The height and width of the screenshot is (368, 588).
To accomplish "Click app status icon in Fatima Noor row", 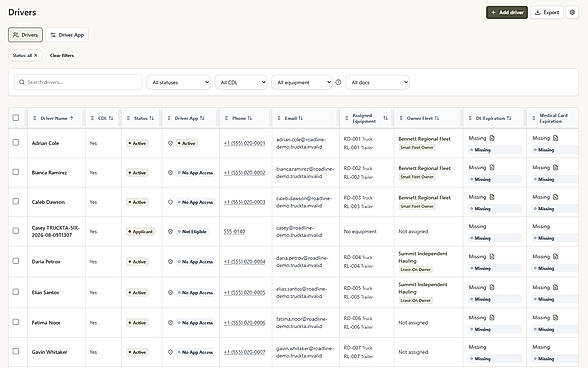I will pos(170,323).
